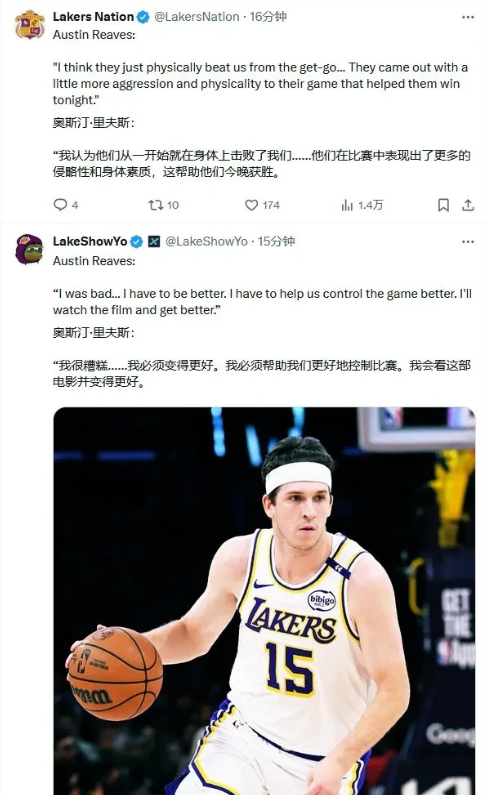
Task: Open more options on LakeShowYo tweet
Action: click(468, 242)
